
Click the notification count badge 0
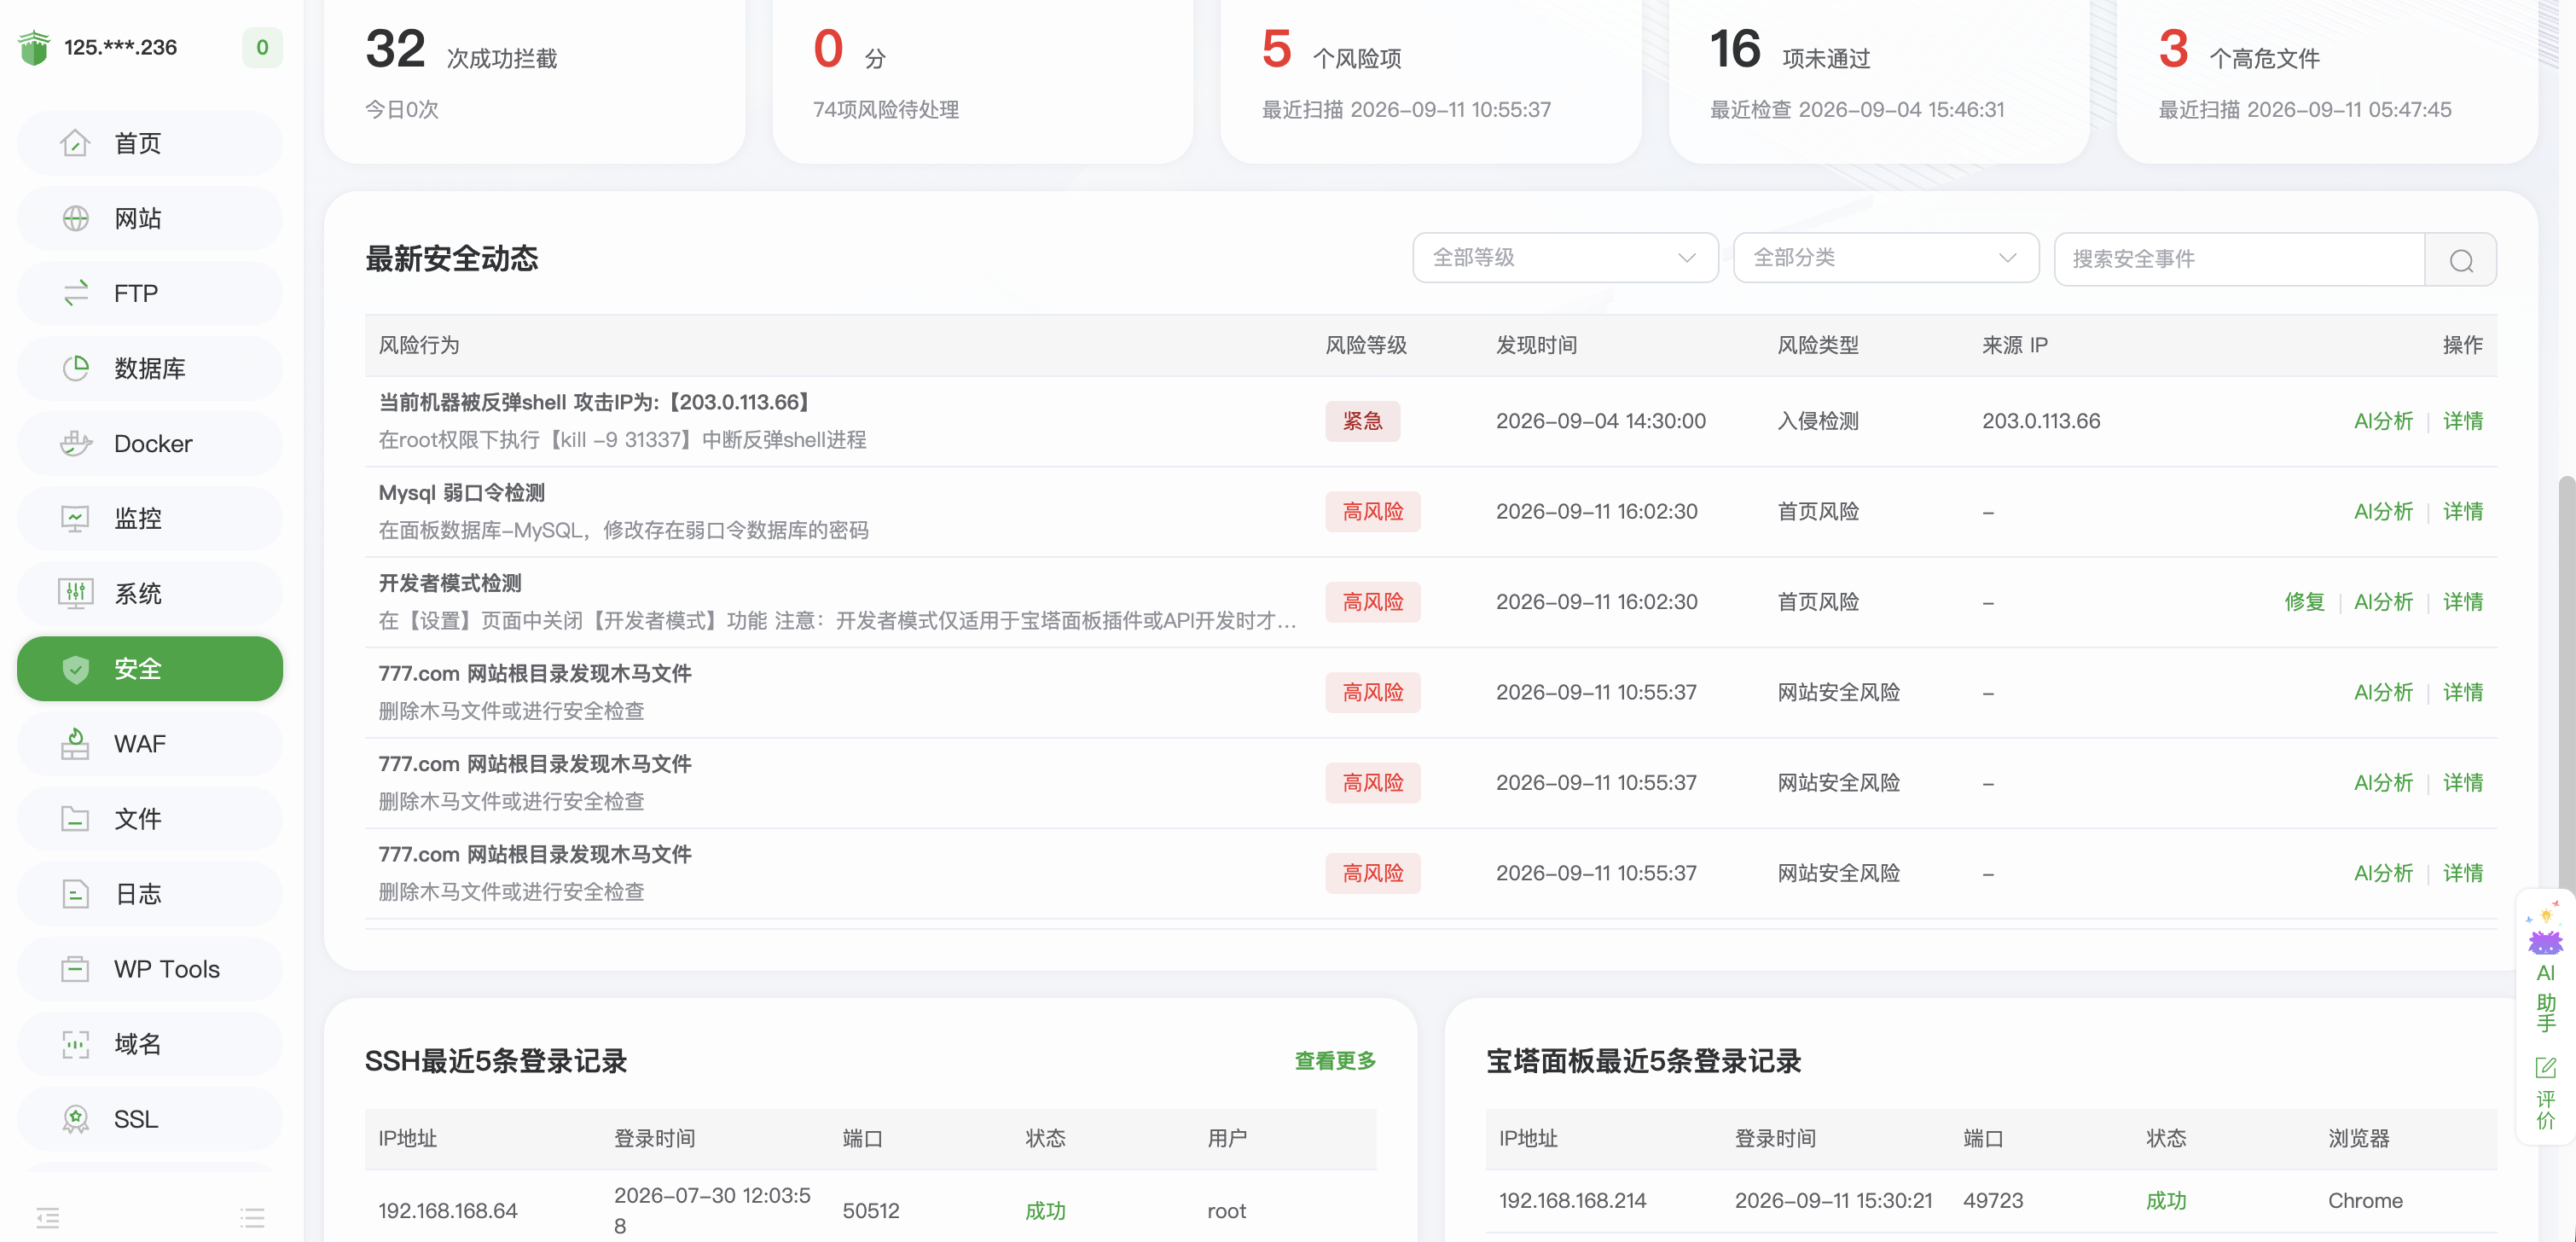click(x=262, y=47)
